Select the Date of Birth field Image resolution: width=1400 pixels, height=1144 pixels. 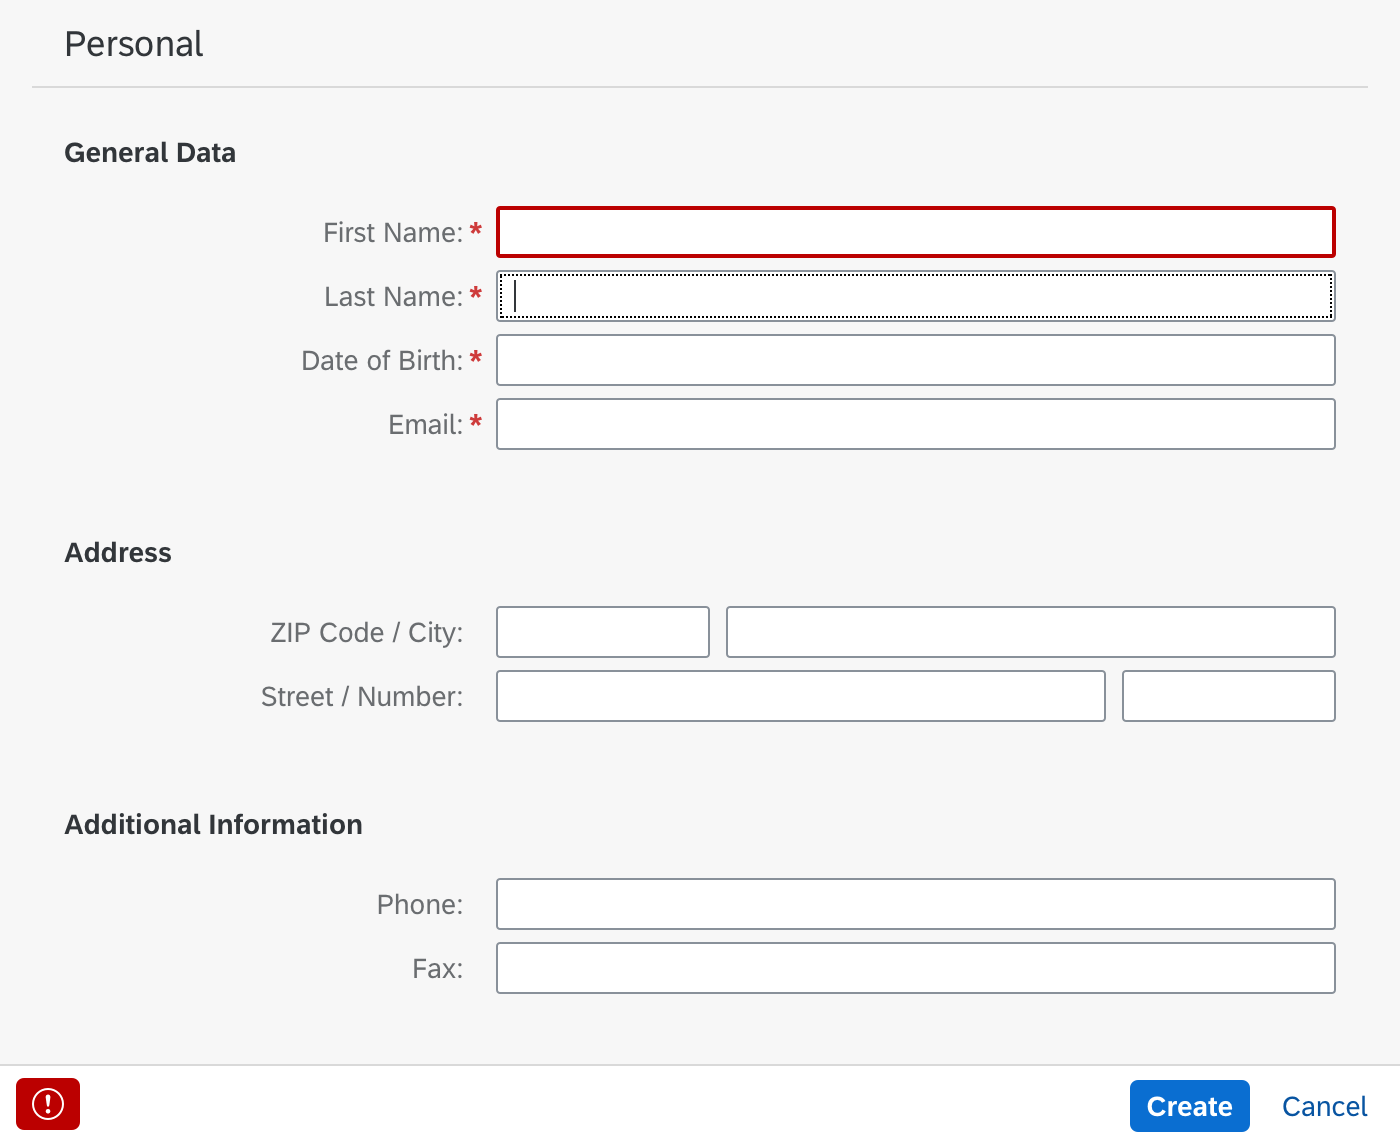pos(915,360)
